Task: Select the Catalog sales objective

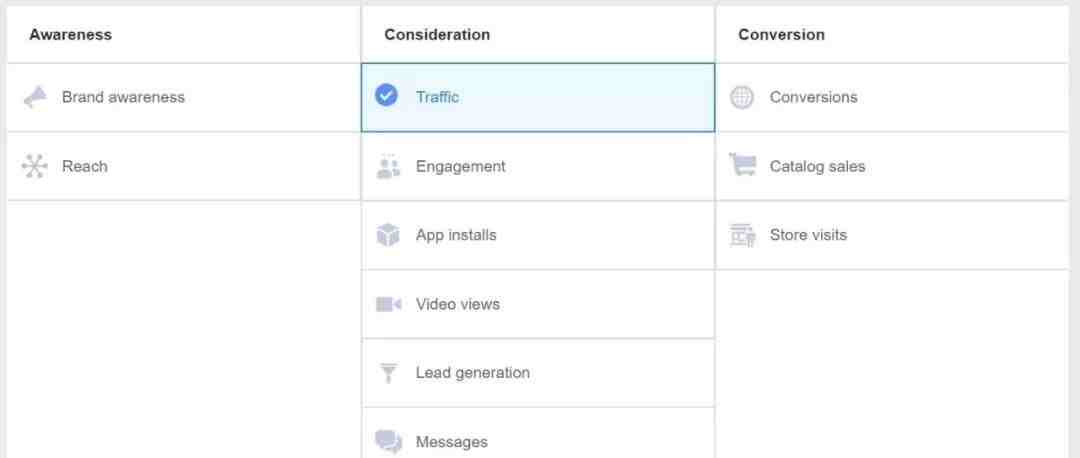Action: pos(893,166)
